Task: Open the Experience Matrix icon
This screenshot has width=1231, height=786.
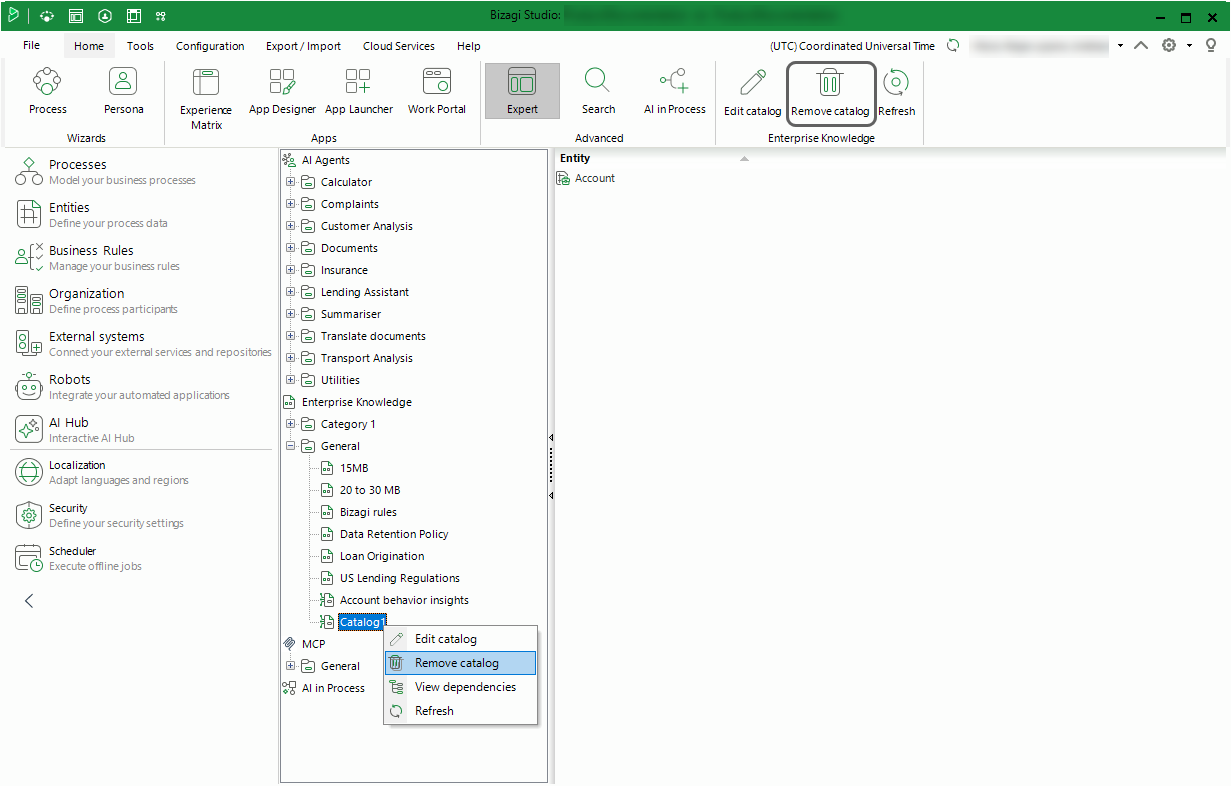Action: click(x=206, y=99)
